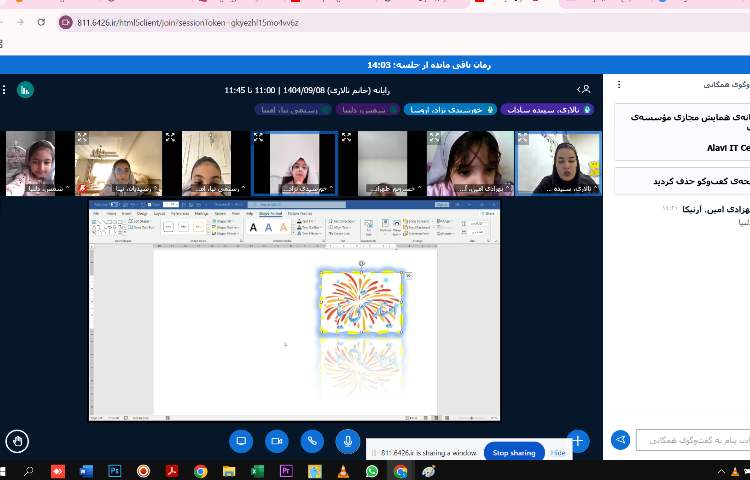Open WhatsApp from the taskbar

(x=372, y=471)
